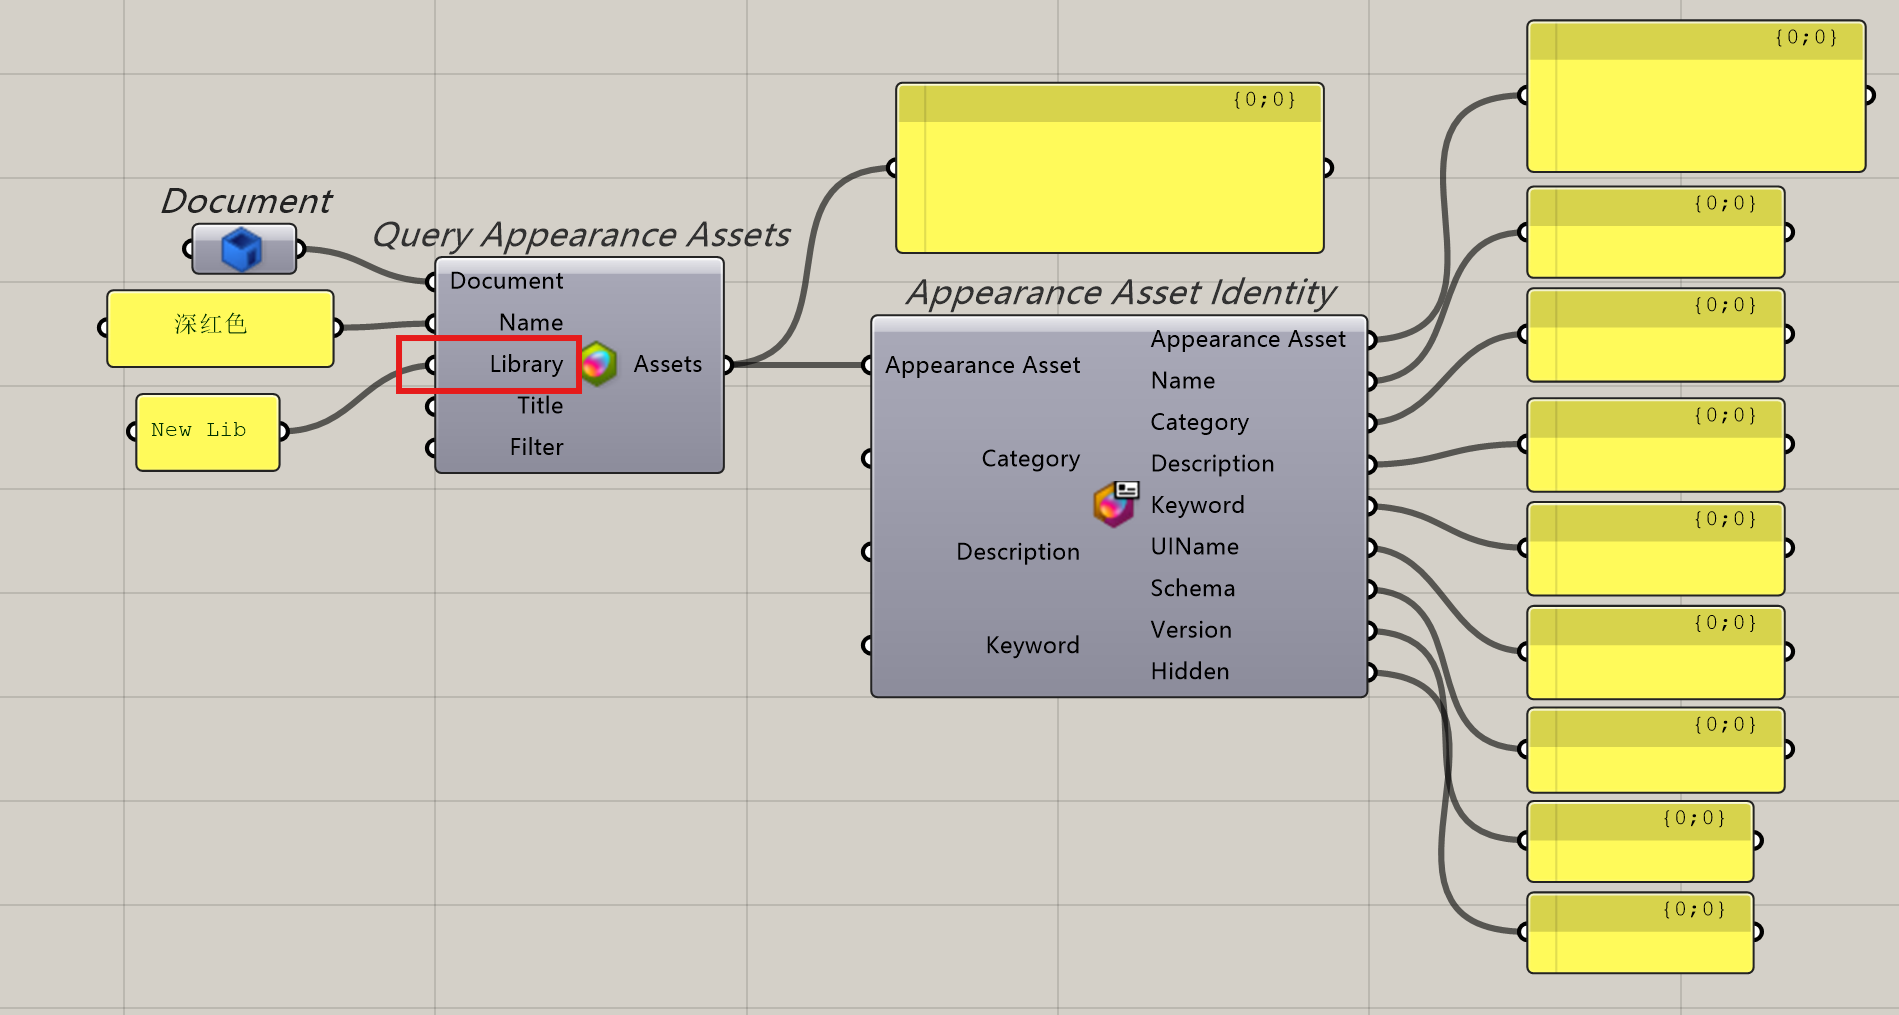
Task: Click the Appearance Asset Identity component icon
Action: click(1115, 503)
